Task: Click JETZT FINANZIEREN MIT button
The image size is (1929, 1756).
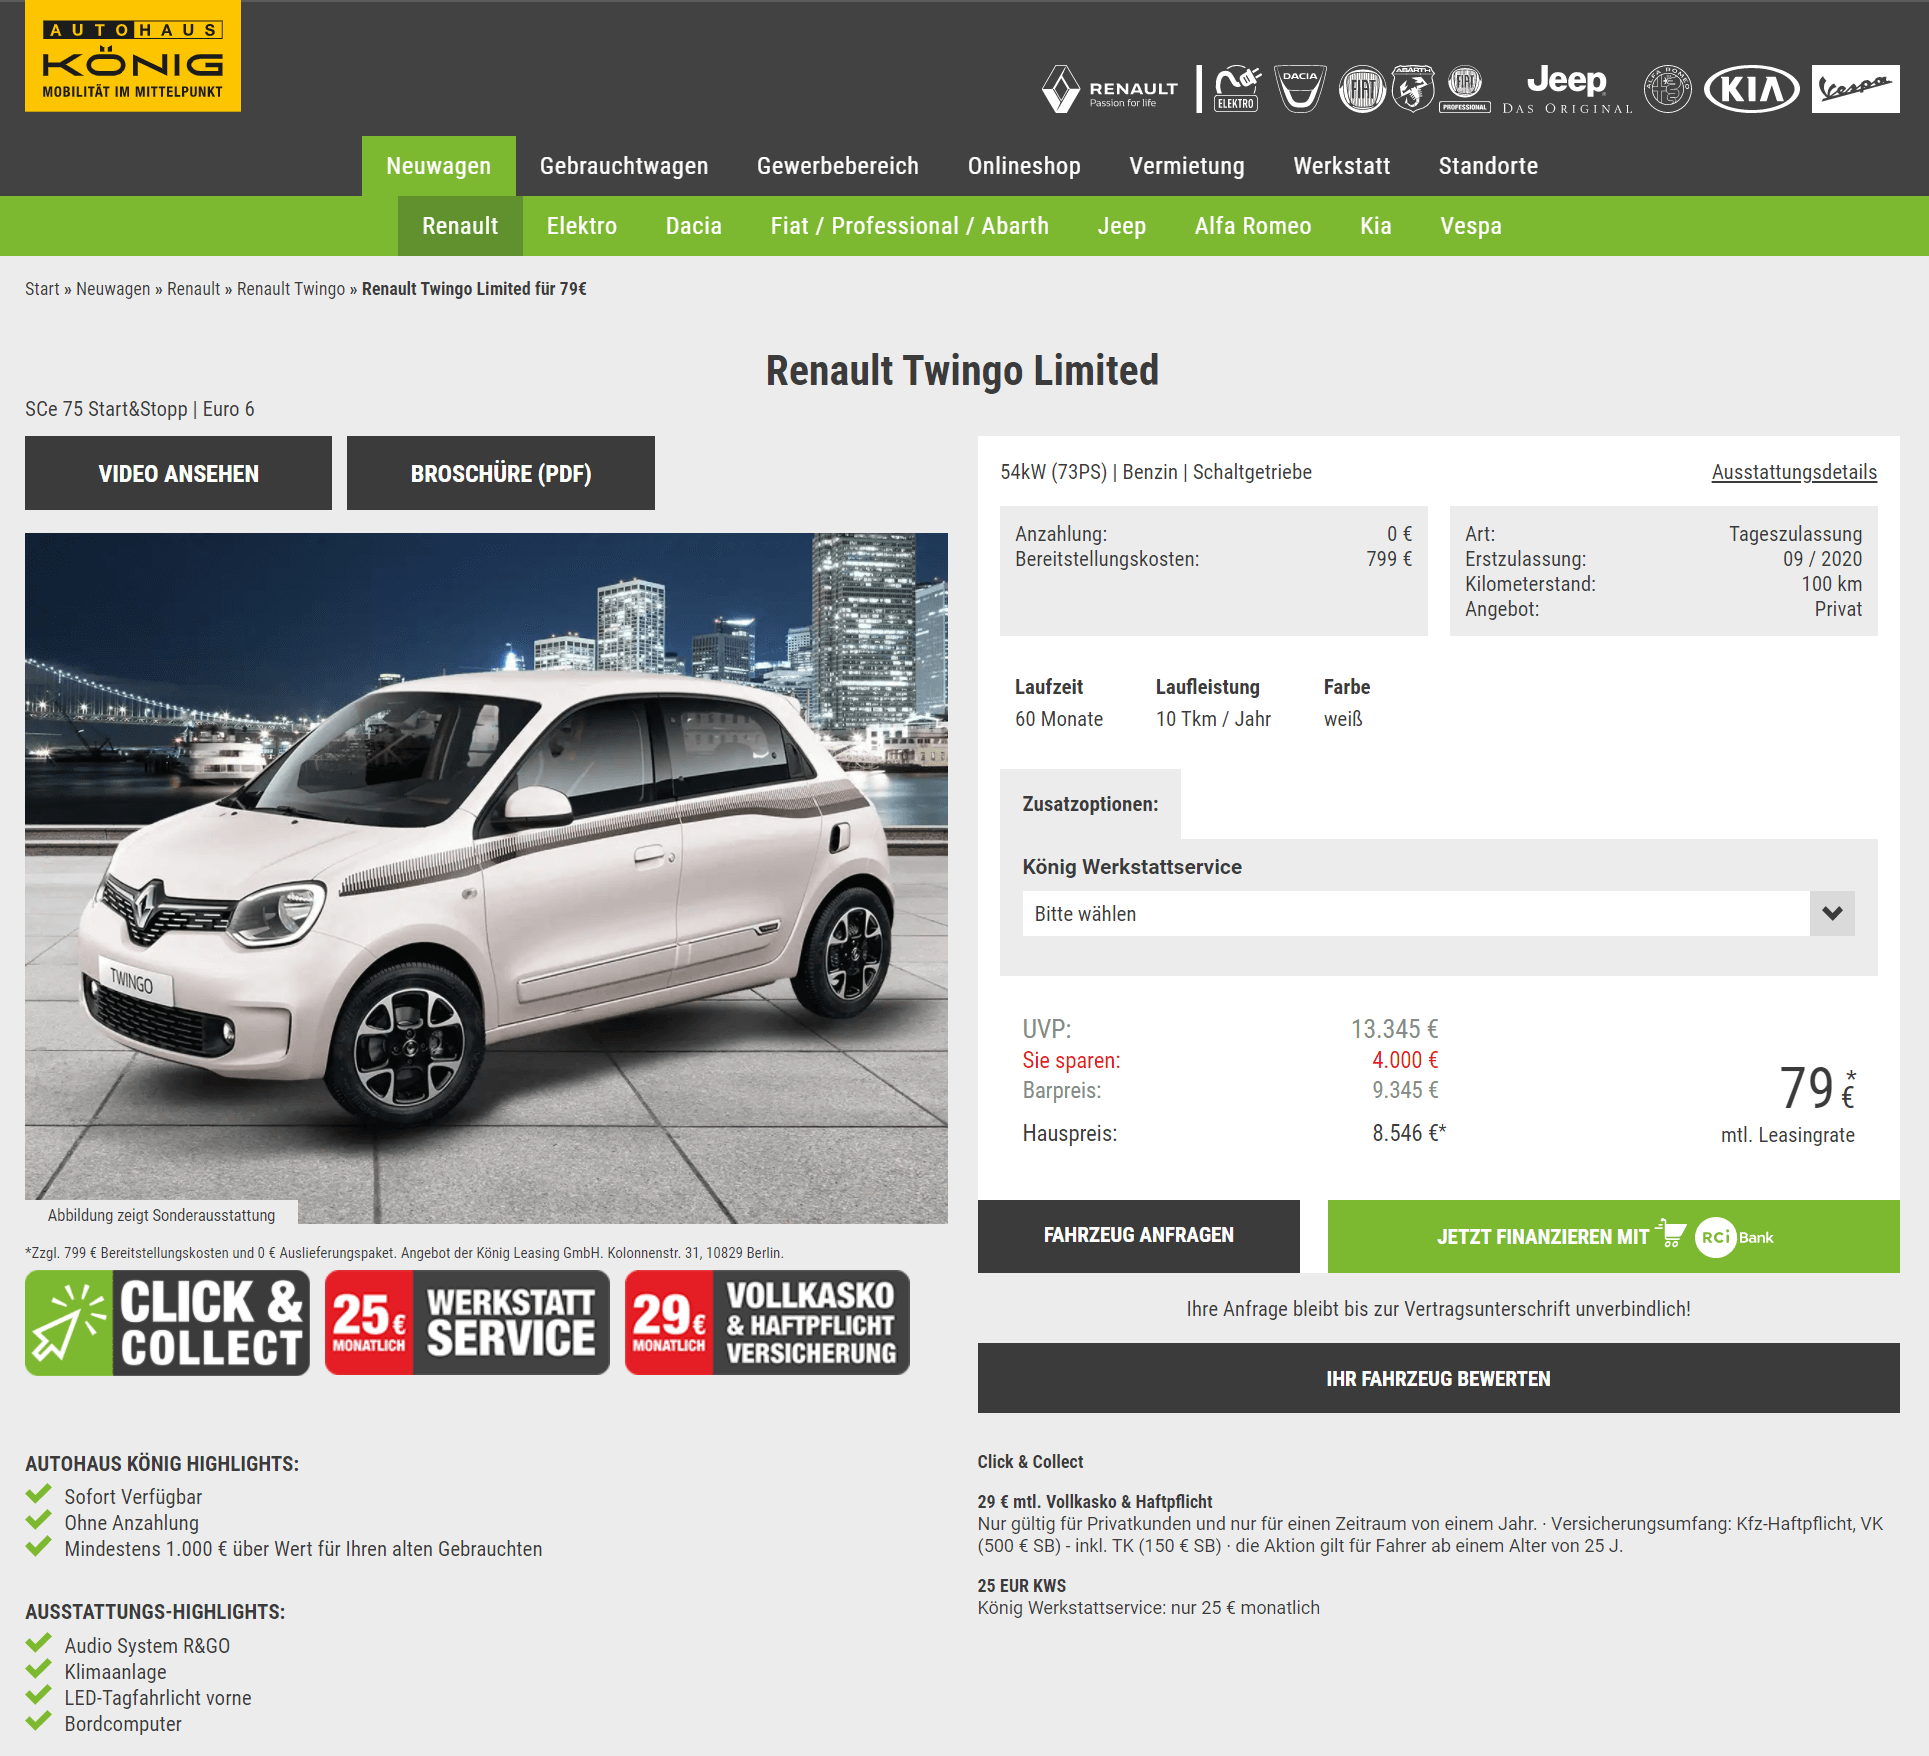Action: tap(1614, 1236)
